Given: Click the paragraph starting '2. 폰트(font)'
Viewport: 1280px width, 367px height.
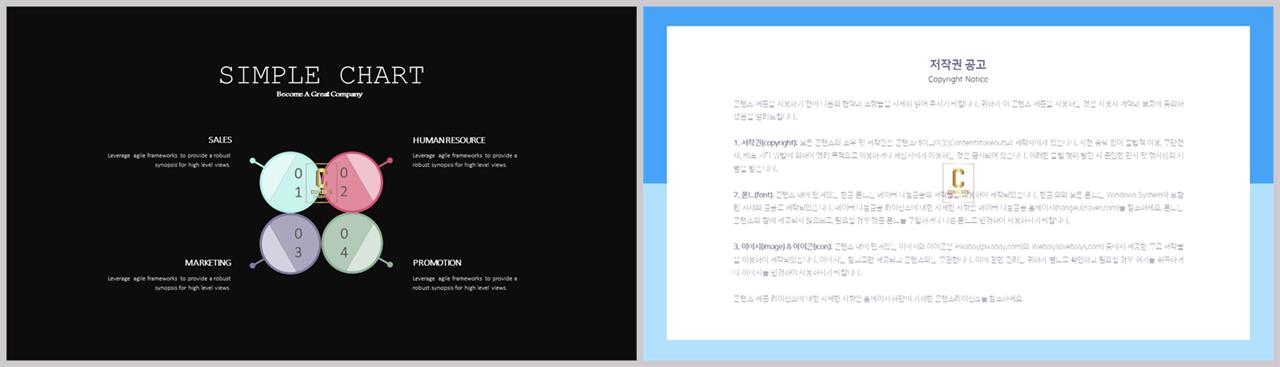Looking at the screenshot, I should pos(958,207).
